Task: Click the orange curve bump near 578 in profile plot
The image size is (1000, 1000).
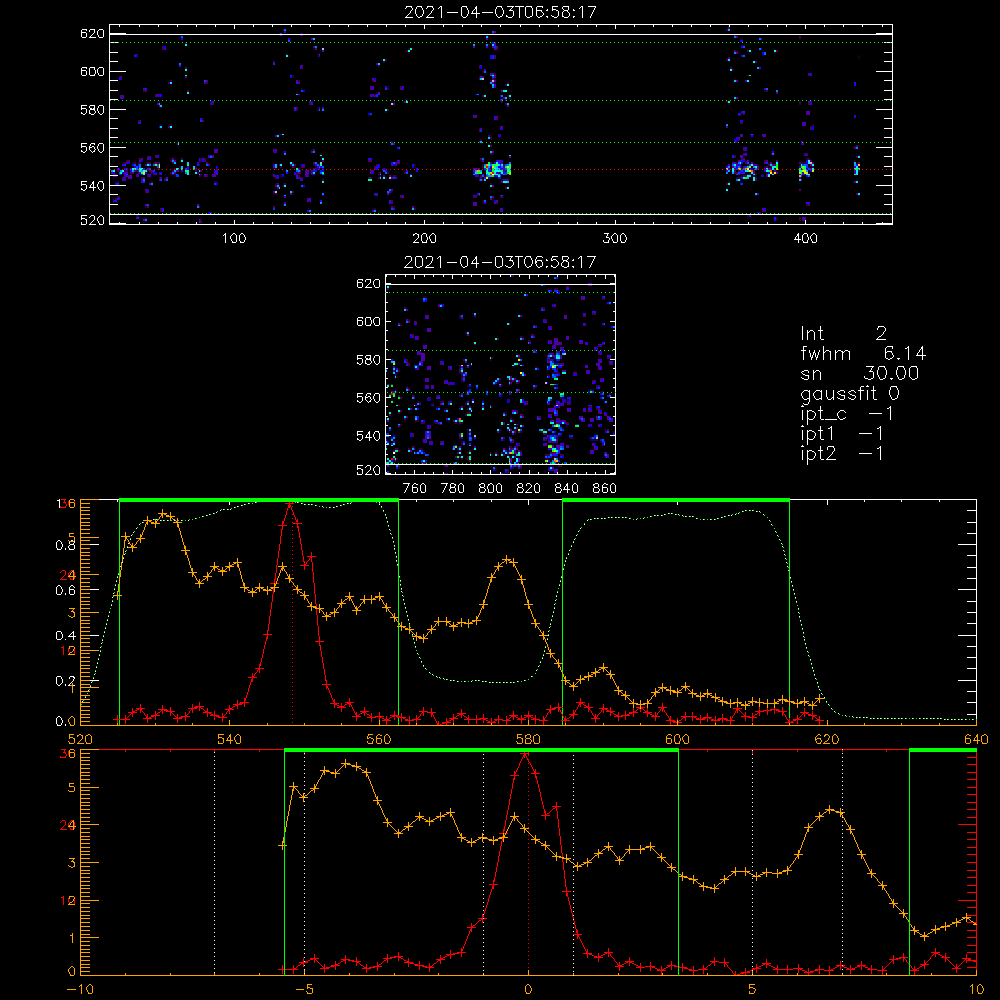Action: 508,560
